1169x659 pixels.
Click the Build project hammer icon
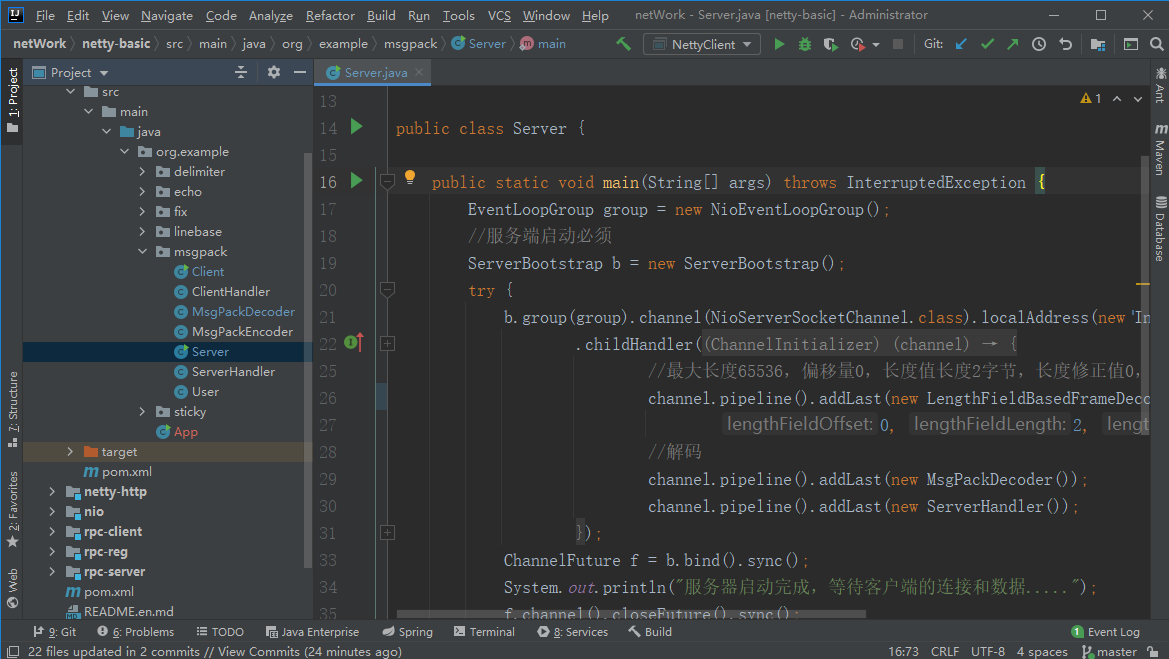[x=623, y=44]
